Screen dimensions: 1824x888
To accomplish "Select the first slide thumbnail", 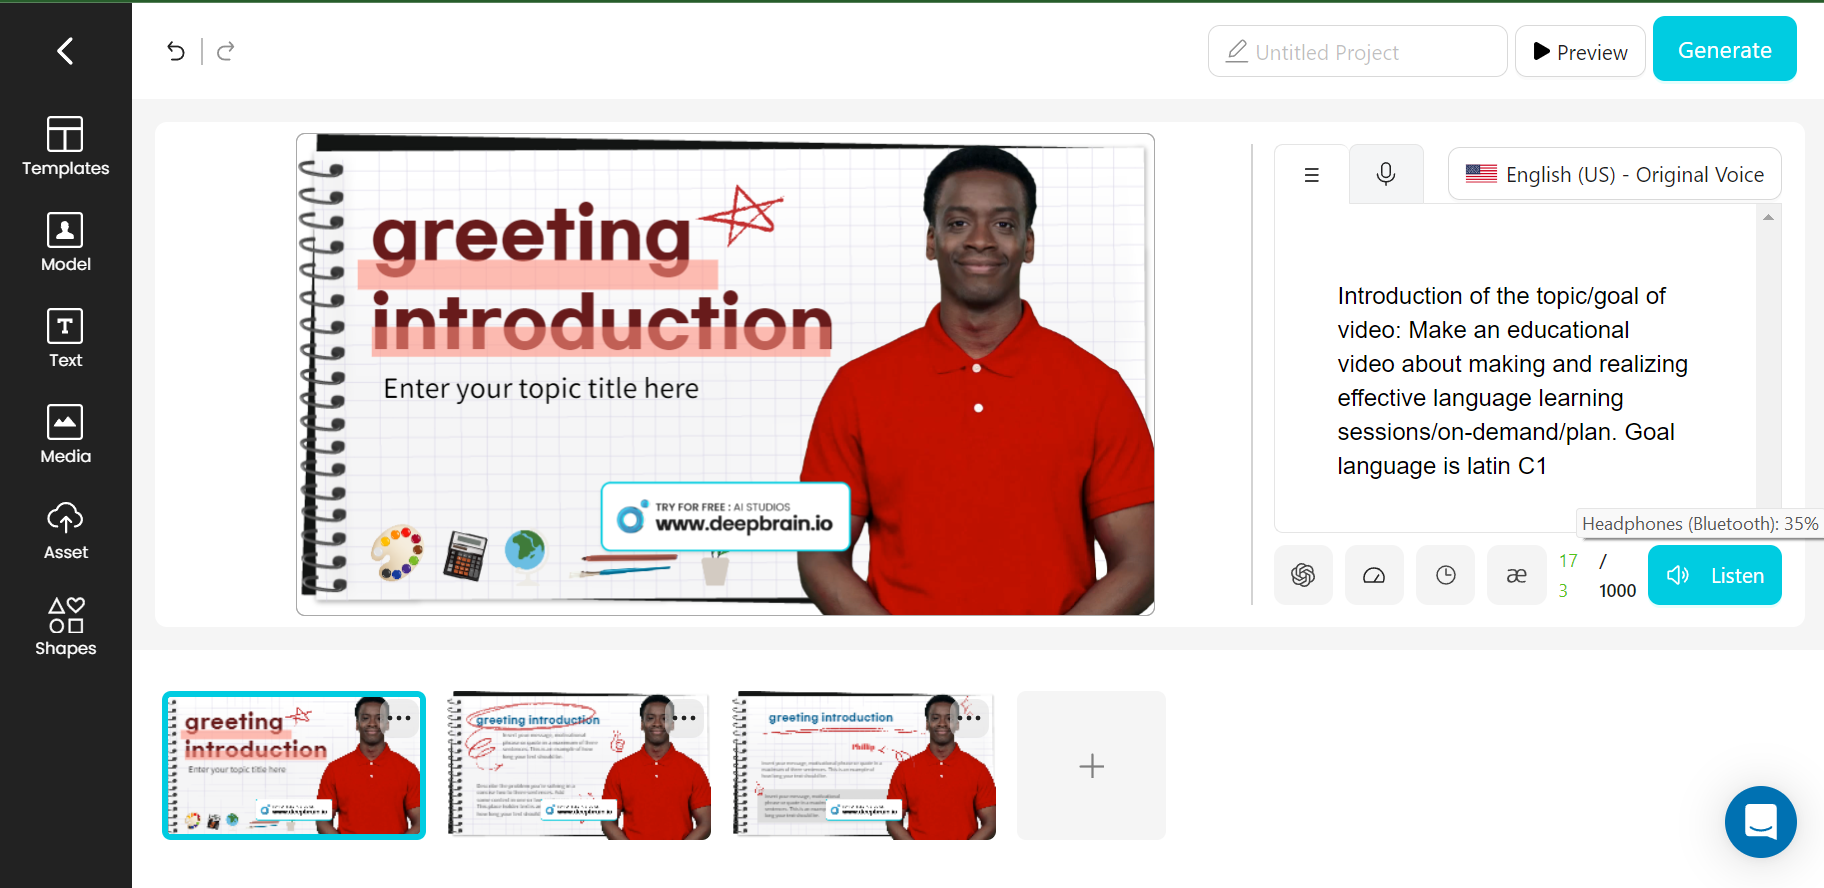I will pos(294,765).
